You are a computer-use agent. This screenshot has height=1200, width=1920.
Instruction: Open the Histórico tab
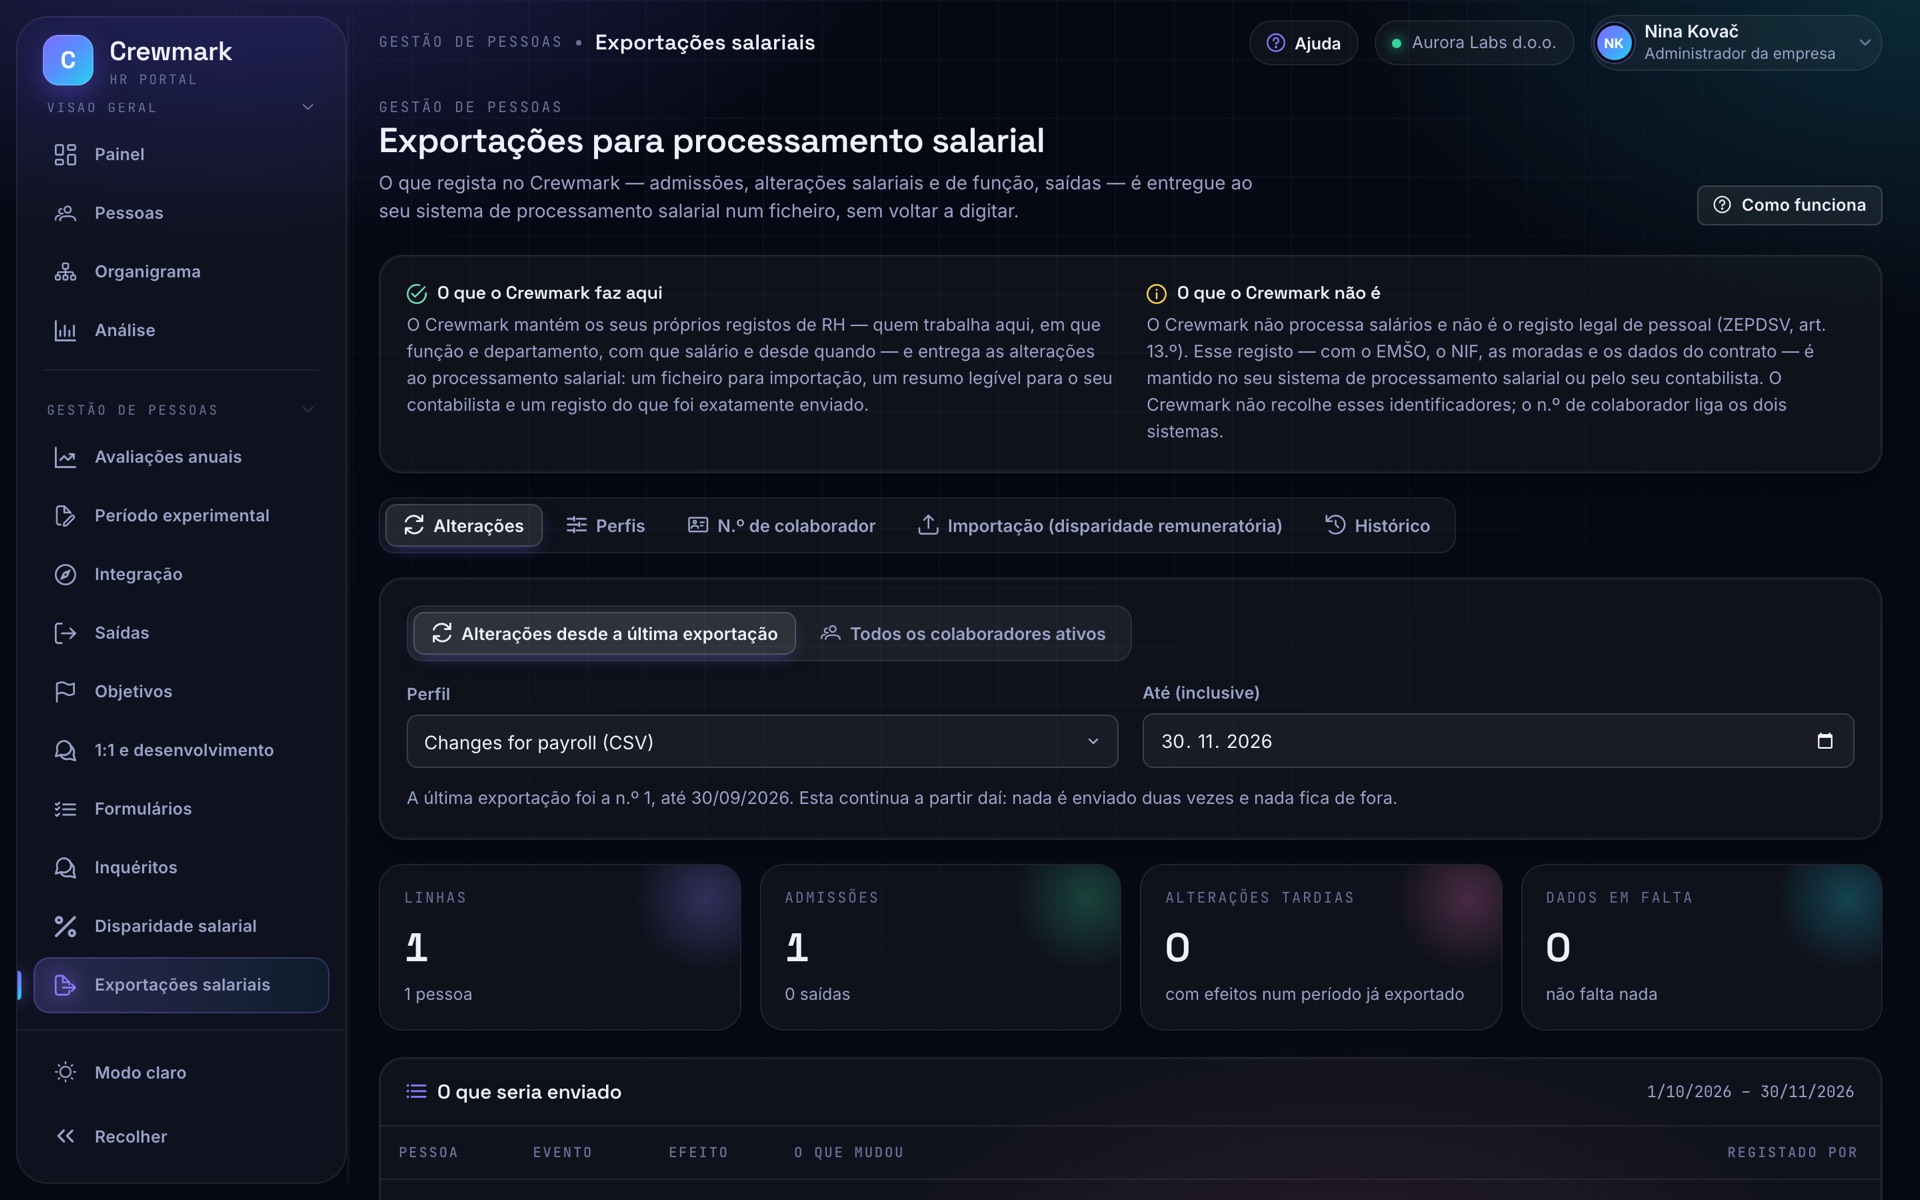click(x=1378, y=526)
